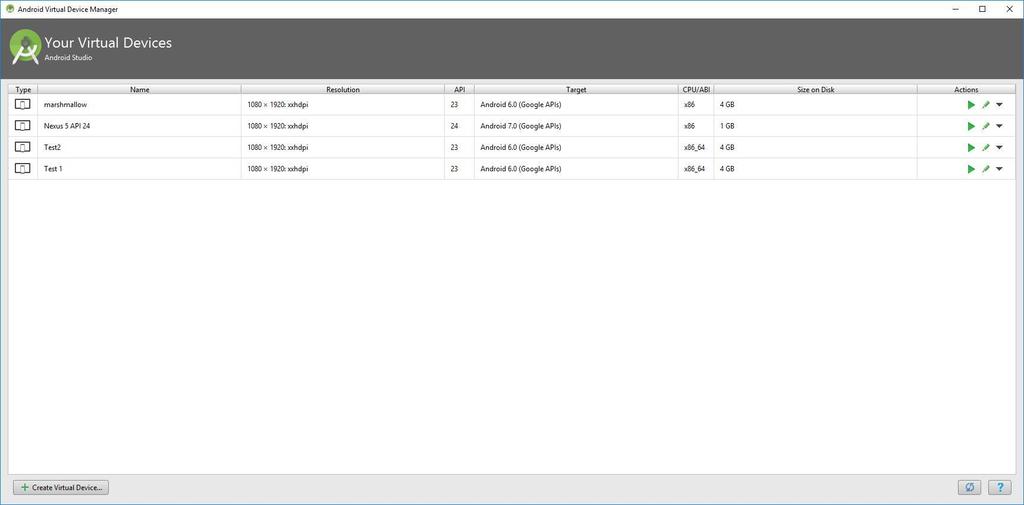Edit Nexus 5 API 24 with pencil icon

985,126
